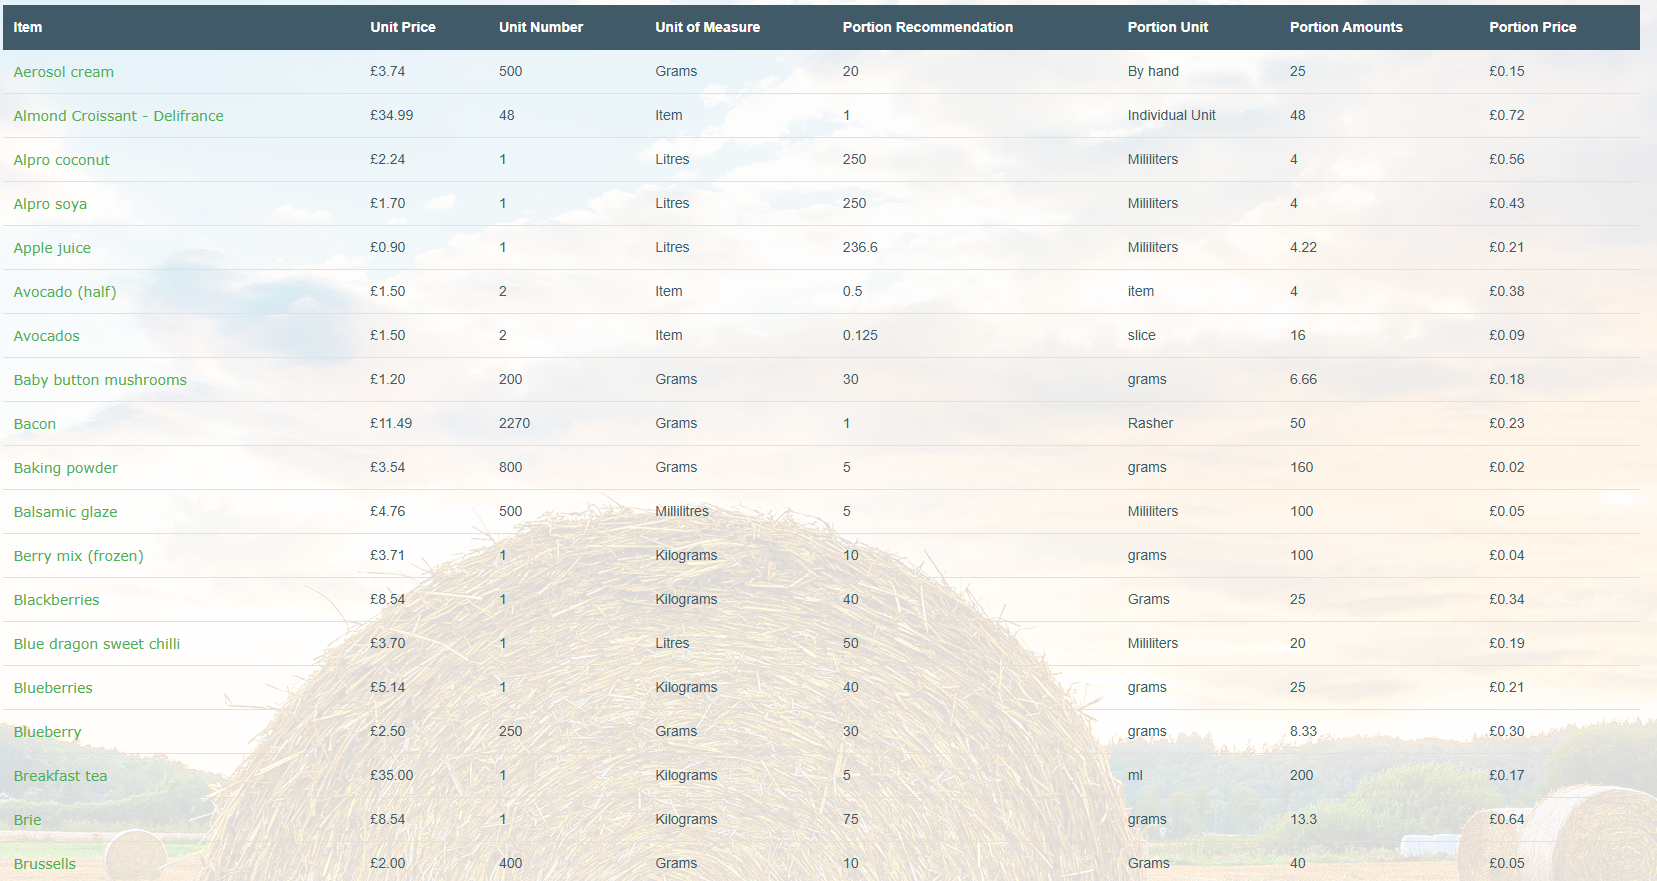Select the Alpro soya link
Image resolution: width=1657 pixels, height=881 pixels.
click(50, 204)
